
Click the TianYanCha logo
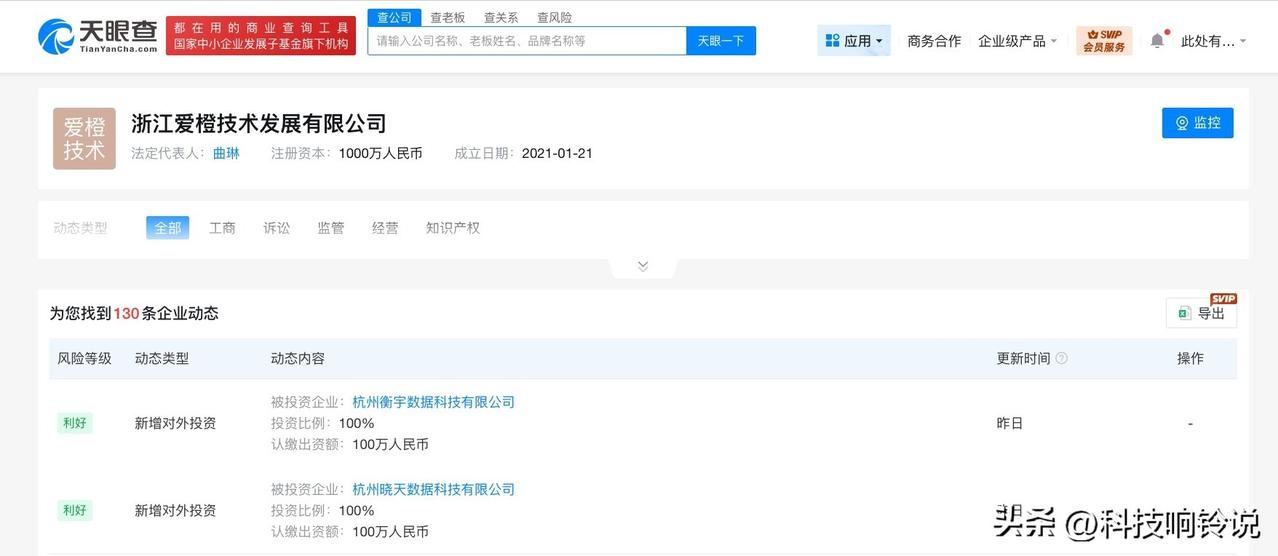(98, 36)
